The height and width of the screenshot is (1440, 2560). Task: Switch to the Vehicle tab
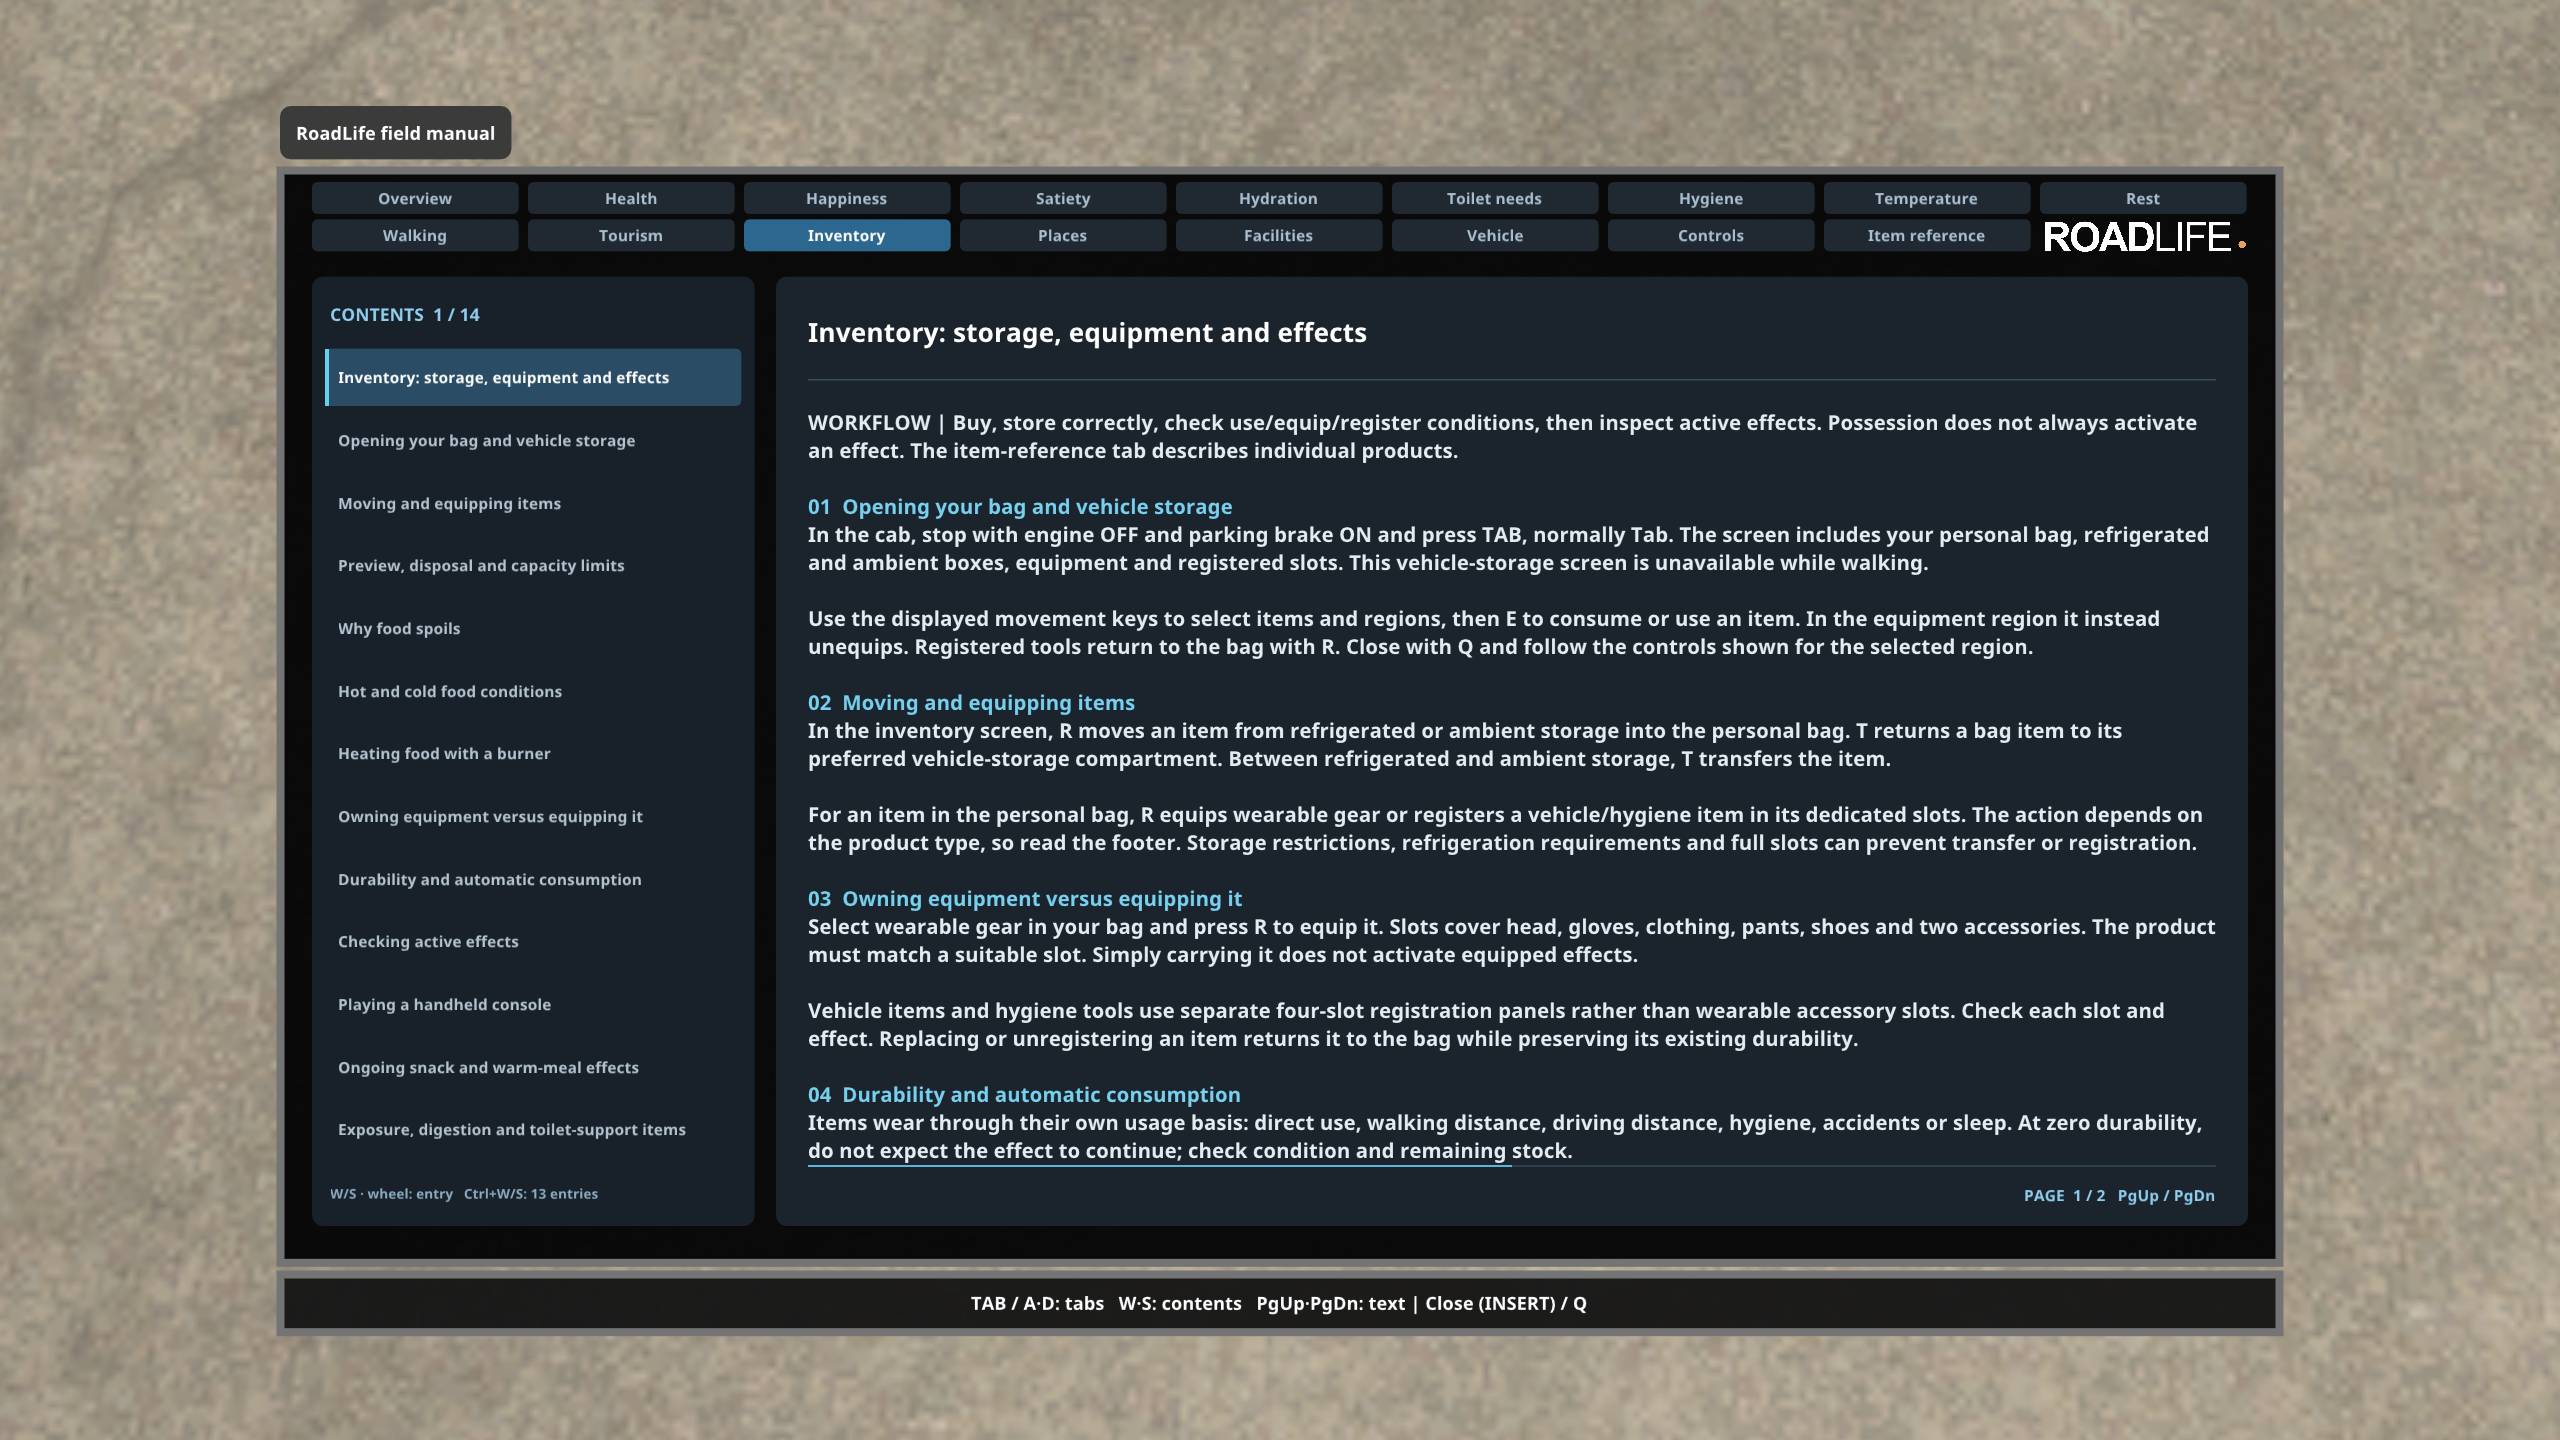point(1495,235)
